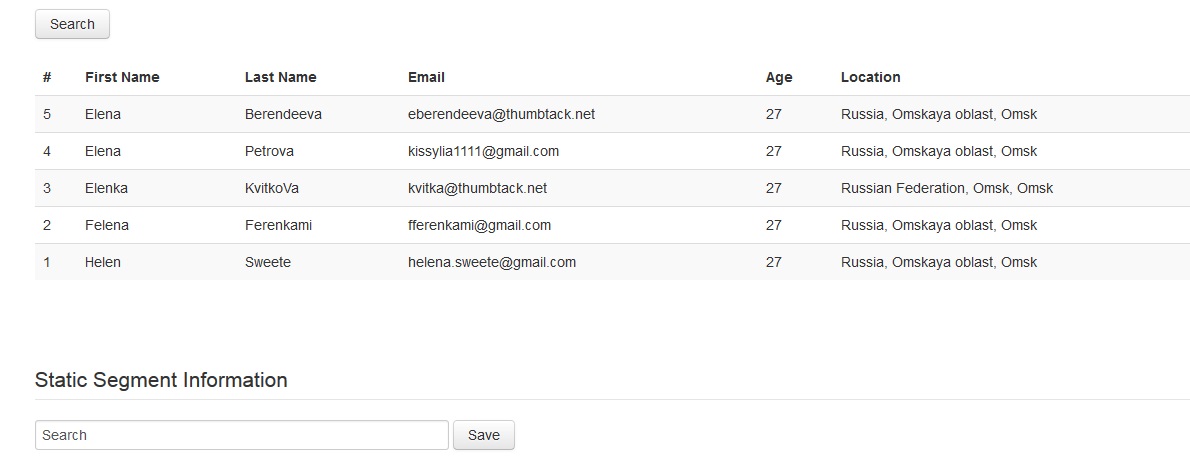1190x458 pixels.
Task: Click email helena.sweete@gmail.com
Action: 491,262
